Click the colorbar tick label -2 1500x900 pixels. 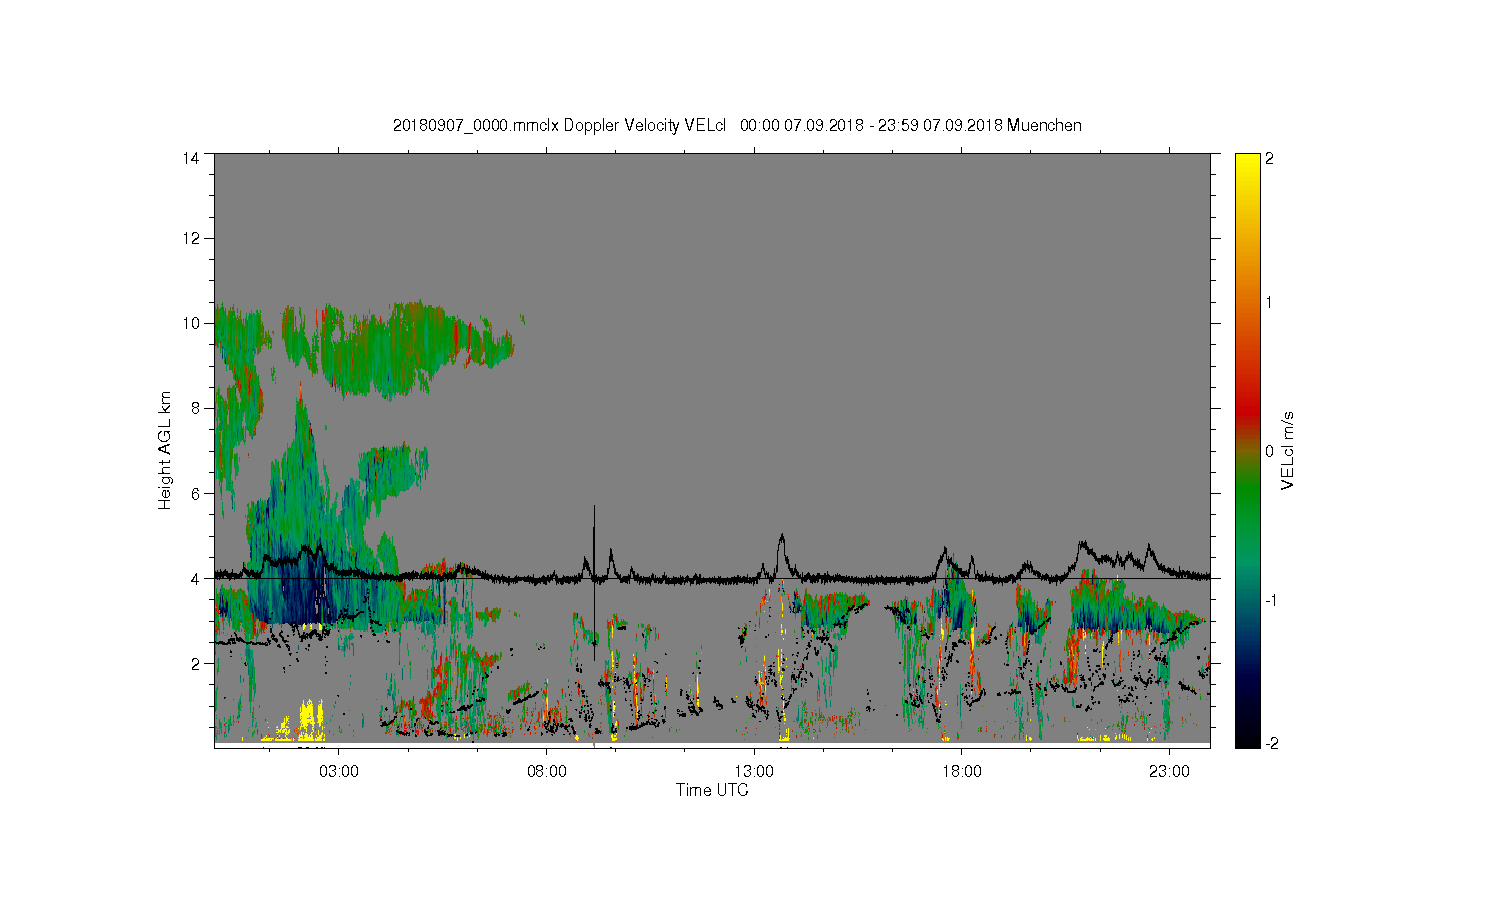pos(1271,743)
